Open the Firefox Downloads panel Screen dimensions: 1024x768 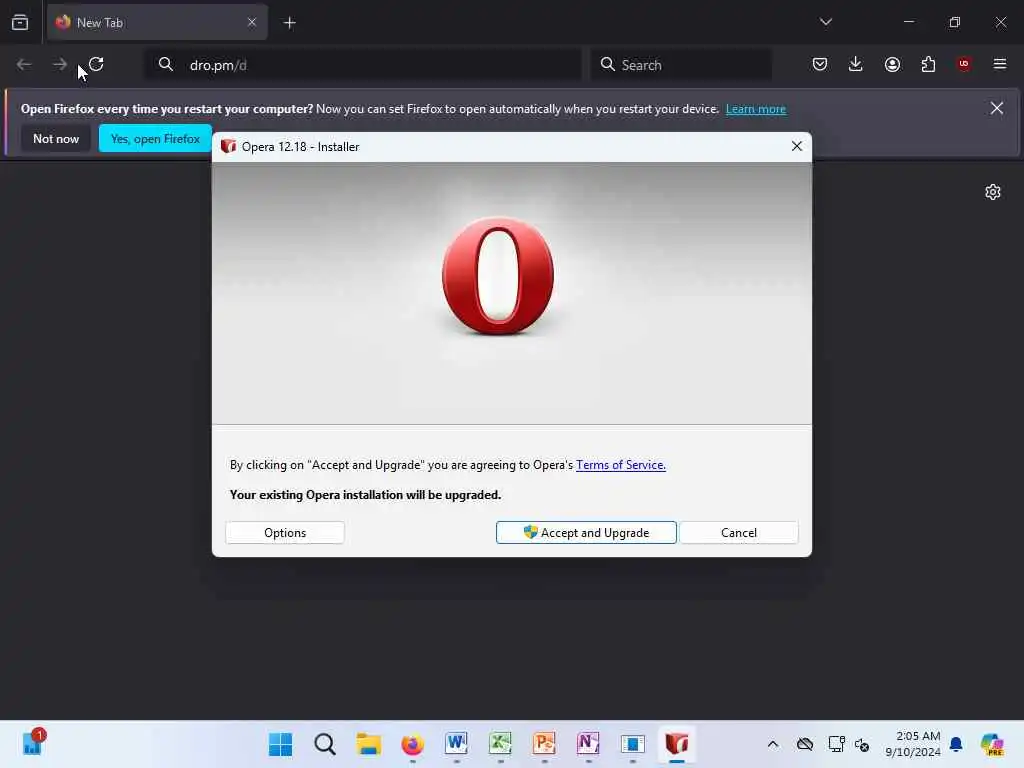(x=856, y=64)
